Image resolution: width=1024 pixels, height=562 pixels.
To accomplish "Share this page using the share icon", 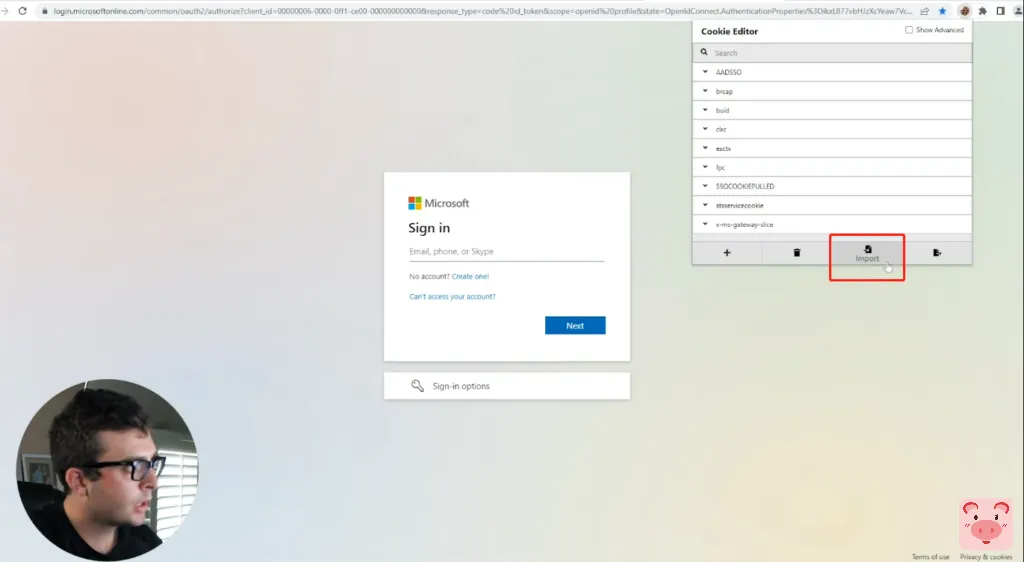I will point(925,11).
